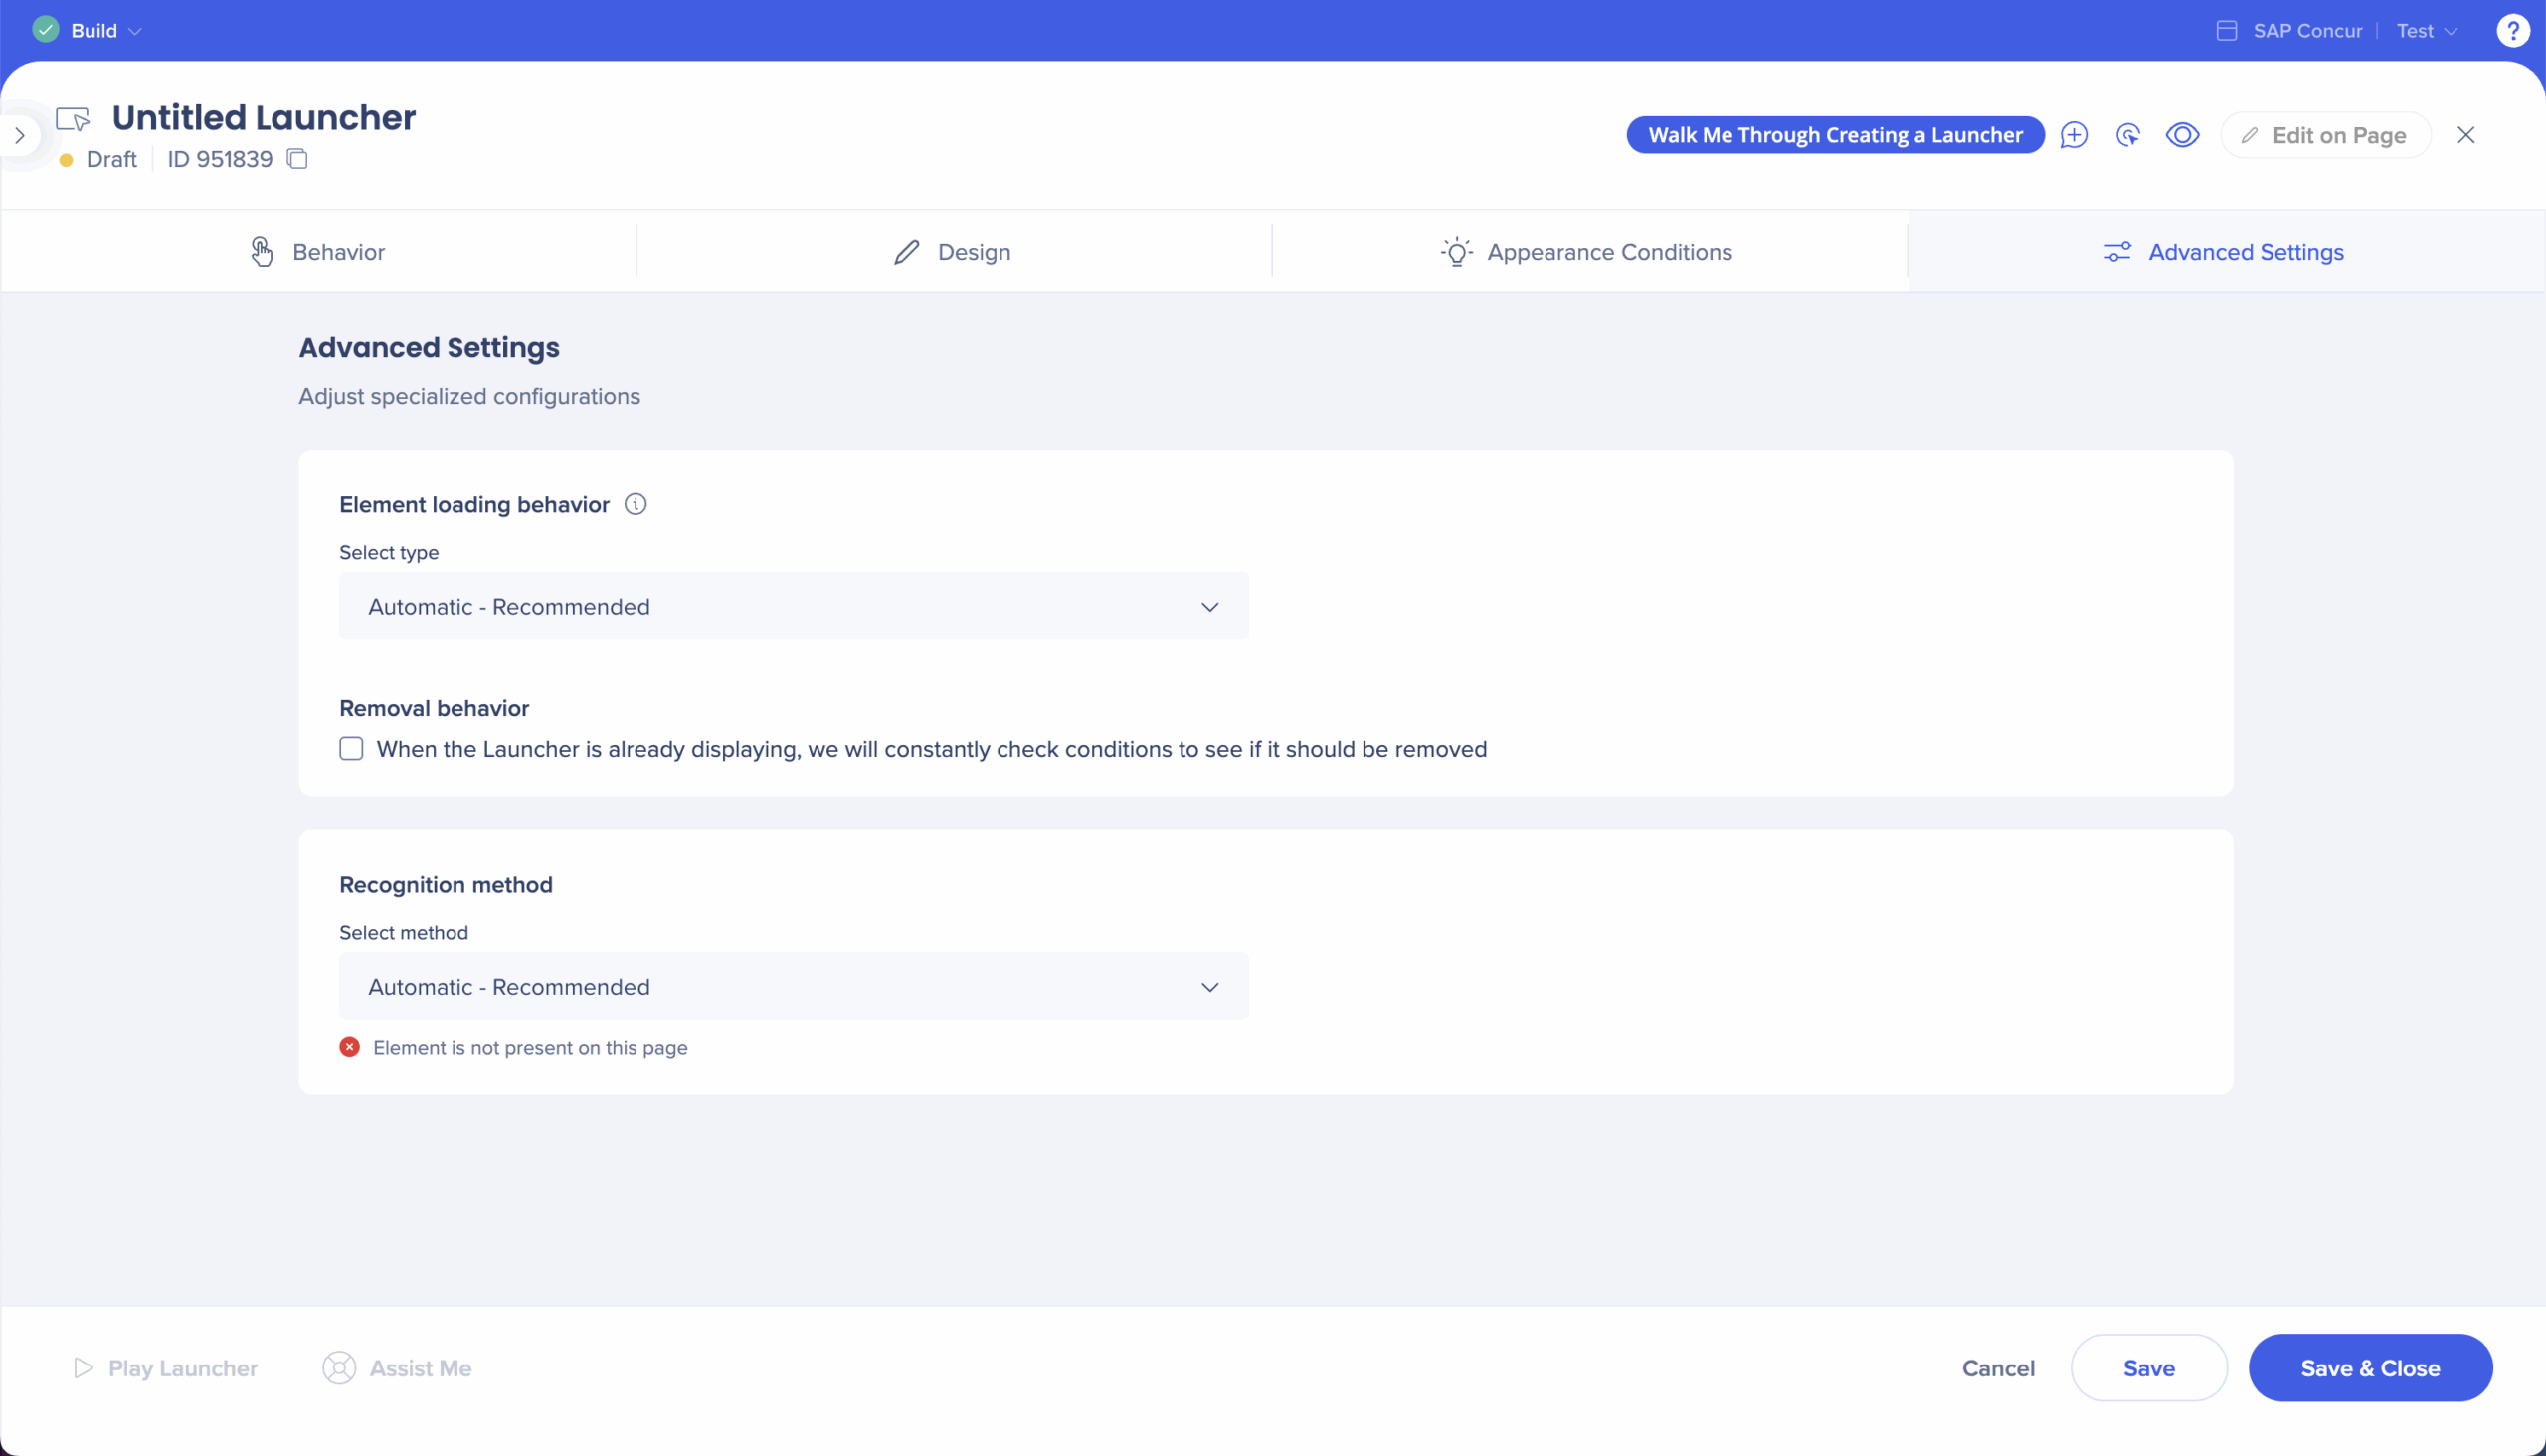Click the Save & Close button
Screen dimensions: 2546x1456
(2369, 1367)
